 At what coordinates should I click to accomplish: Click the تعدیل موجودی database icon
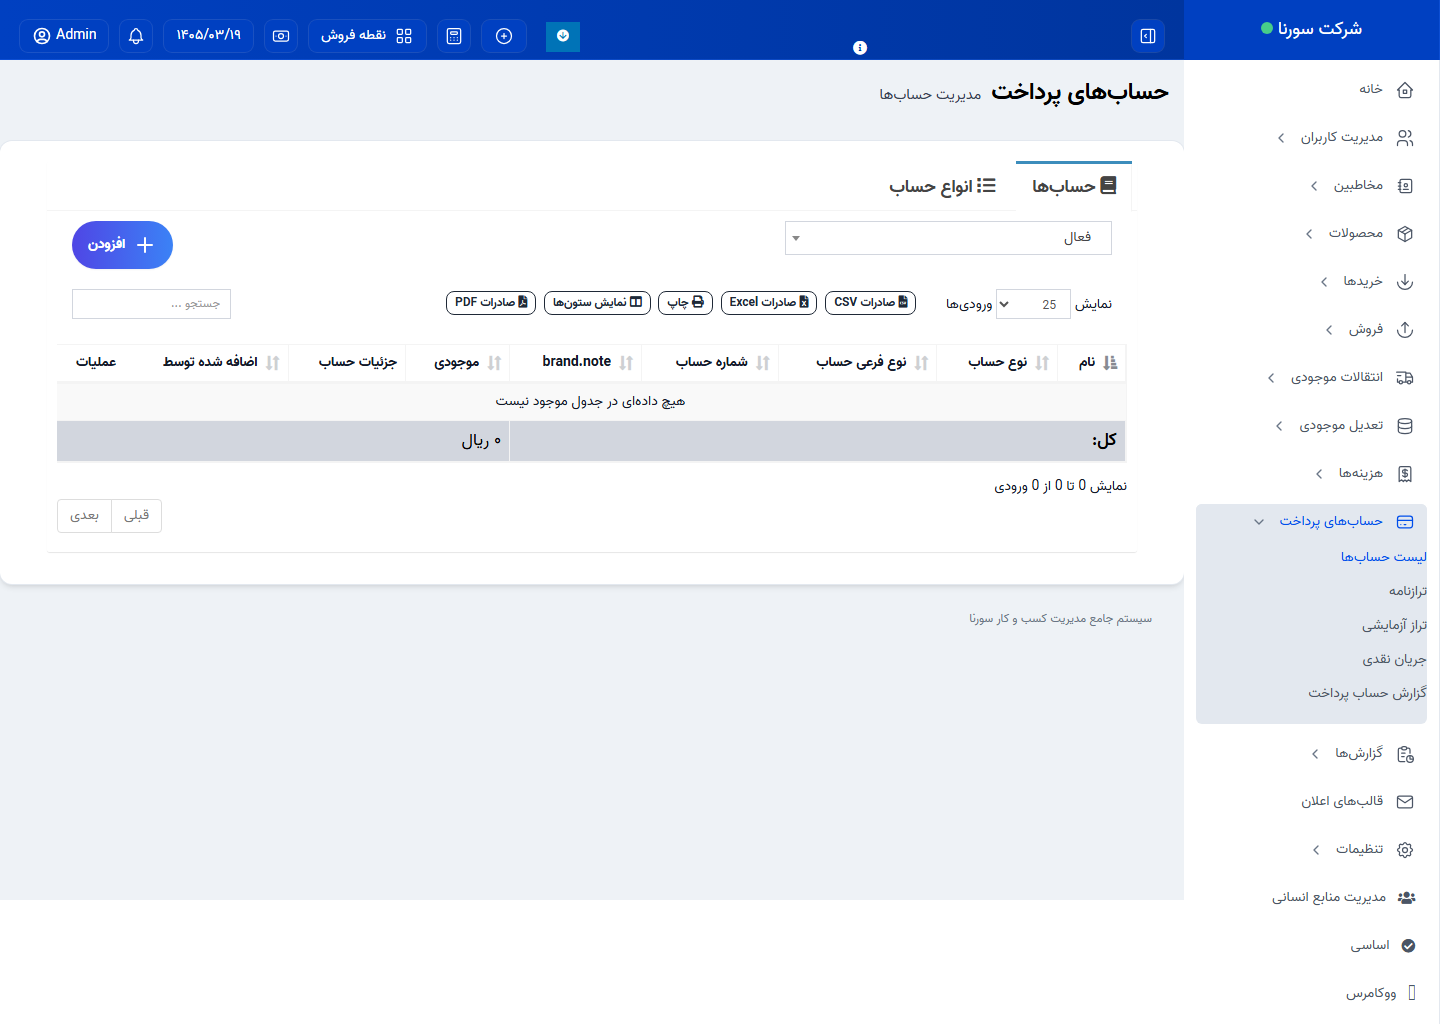click(1405, 426)
